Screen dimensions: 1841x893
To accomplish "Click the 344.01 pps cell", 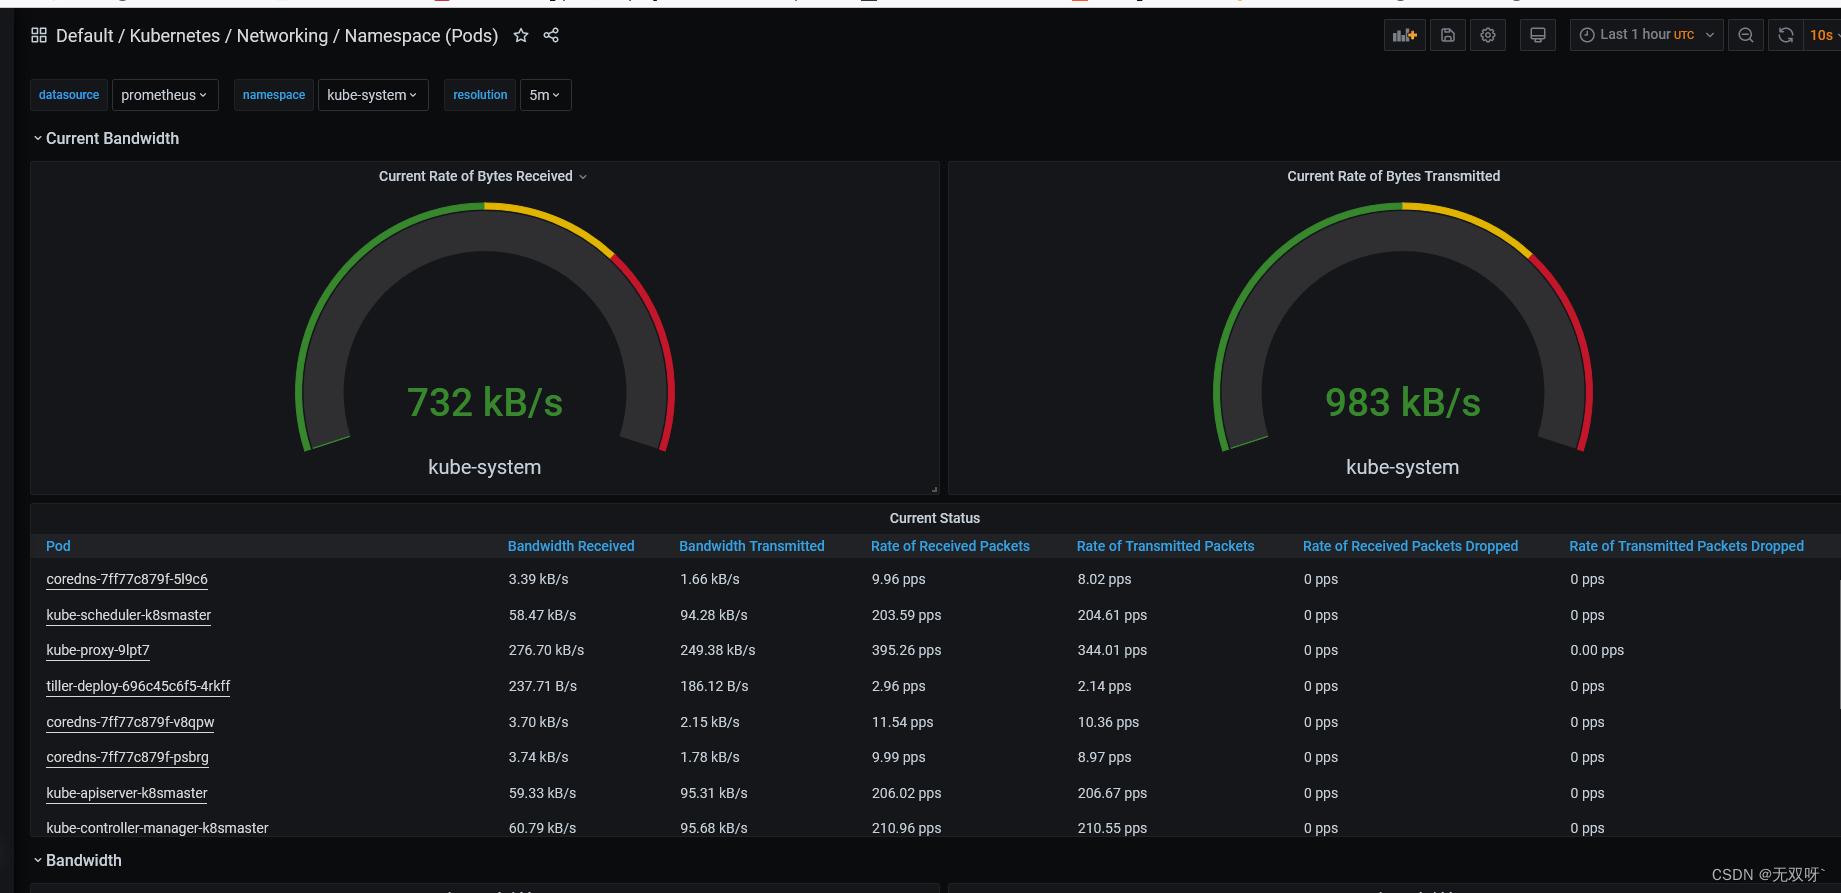I will pyautogui.click(x=1112, y=650).
